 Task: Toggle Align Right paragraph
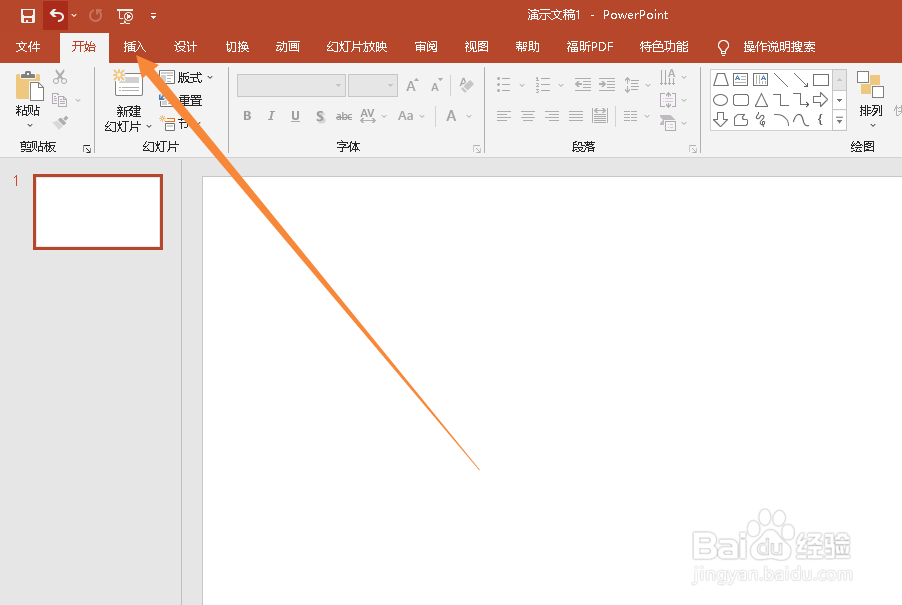(552, 116)
